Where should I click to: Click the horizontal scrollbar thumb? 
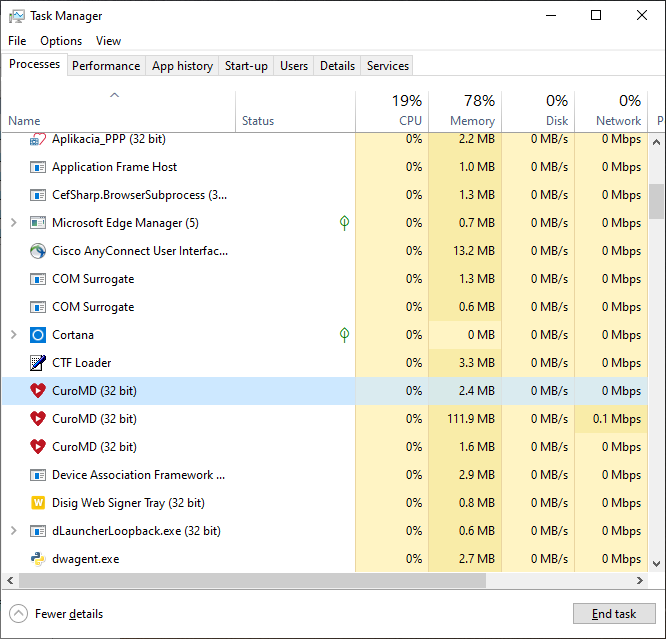[252, 580]
